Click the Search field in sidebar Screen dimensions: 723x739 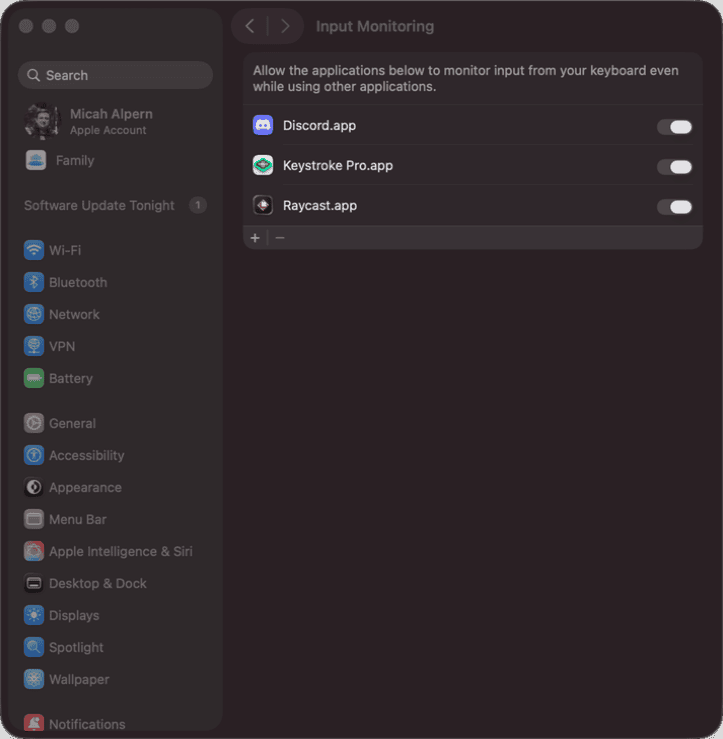click(x=115, y=75)
